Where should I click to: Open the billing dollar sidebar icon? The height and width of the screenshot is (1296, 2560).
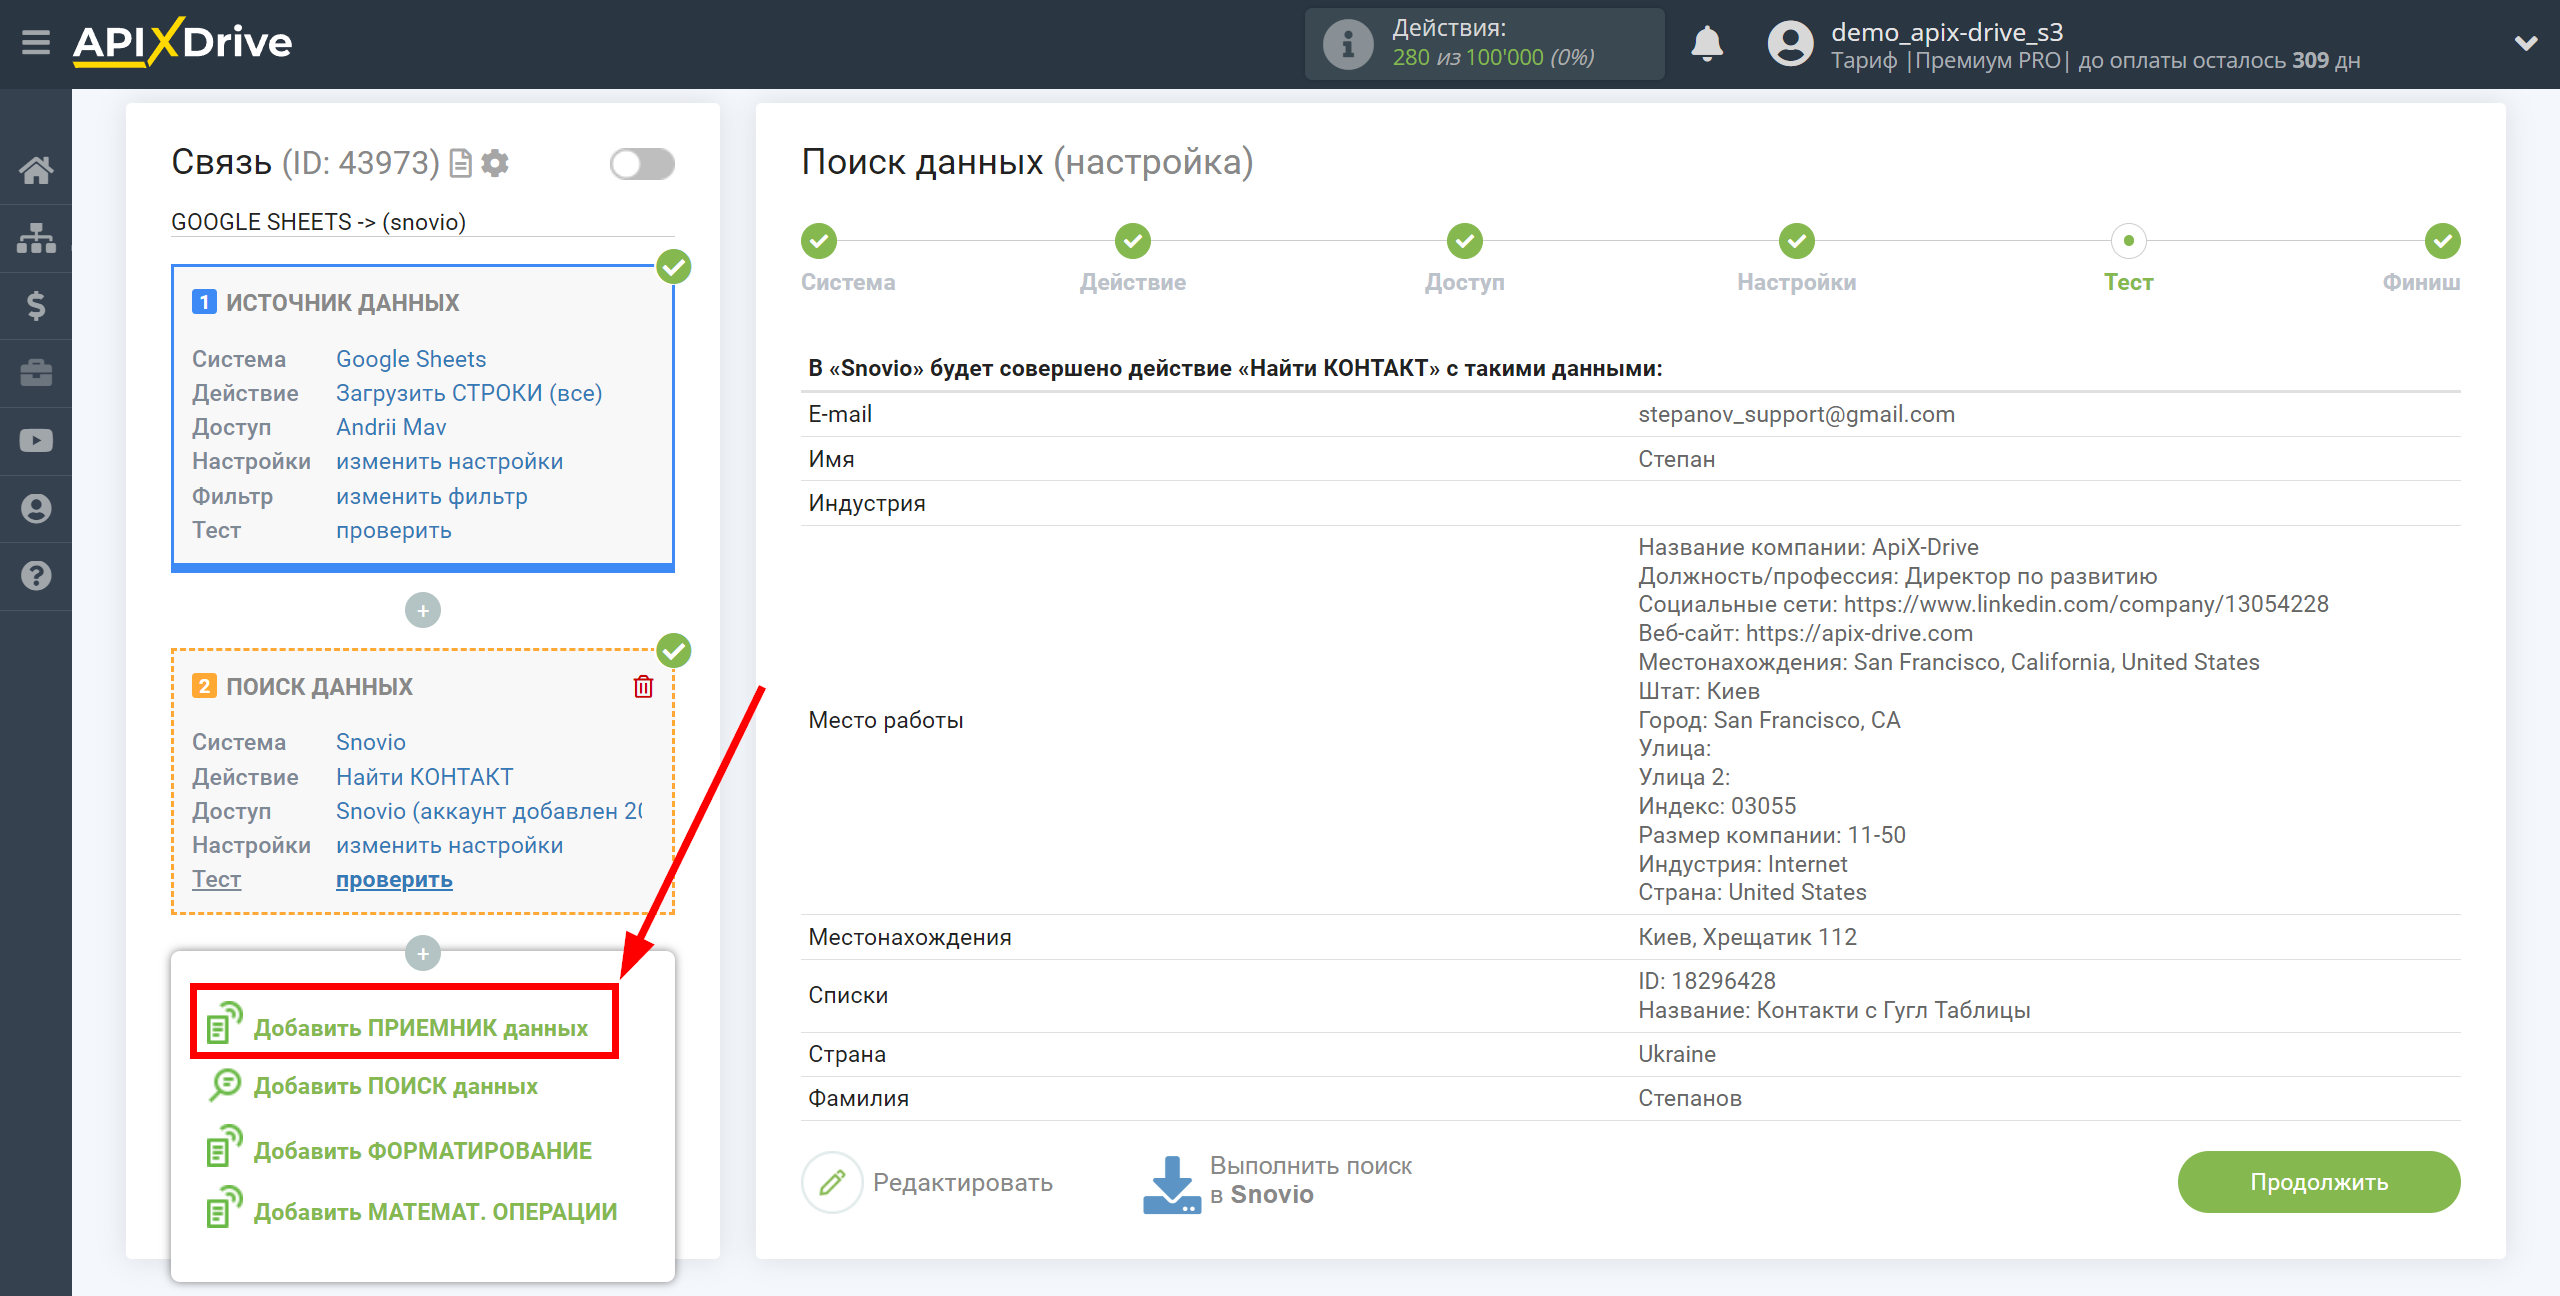pyautogui.click(x=36, y=305)
